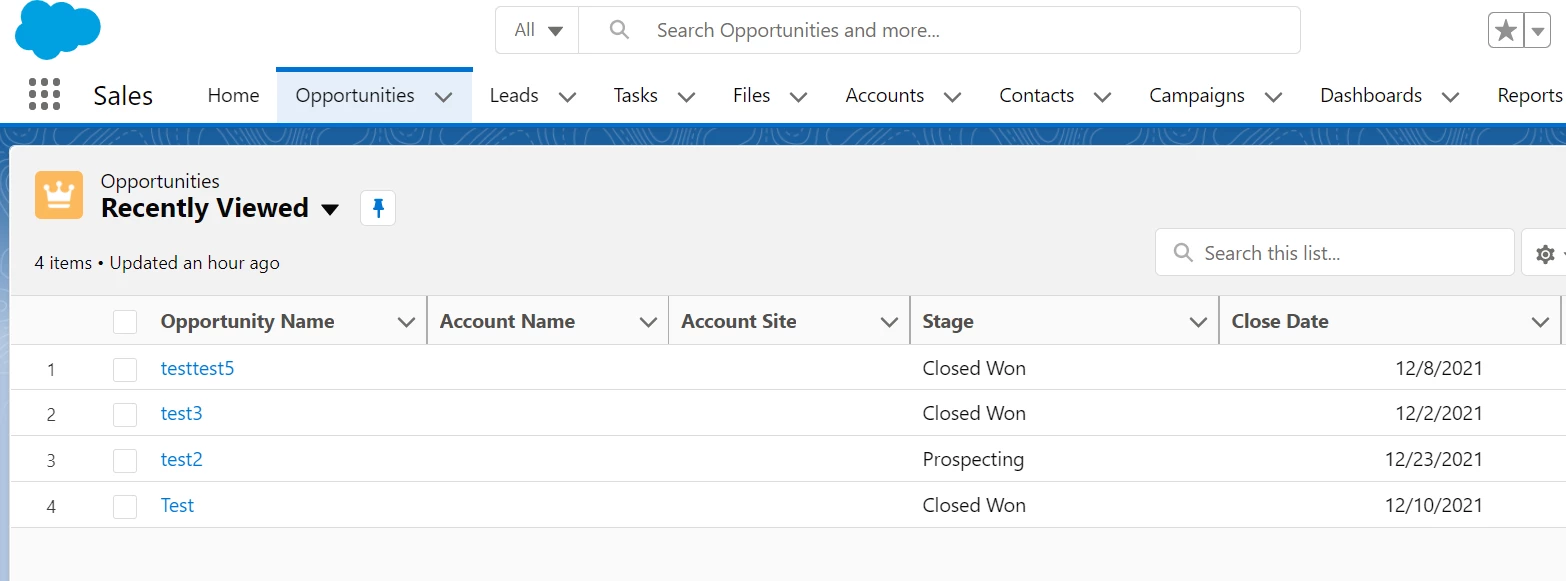1566x581 pixels.
Task: Open the test3 opportunity link
Action: point(181,414)
